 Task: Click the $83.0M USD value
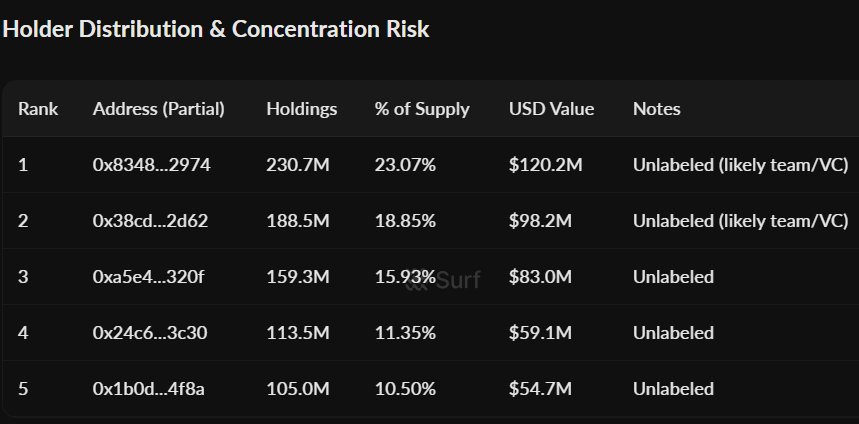pyautogui.click(x=542, y=276)
